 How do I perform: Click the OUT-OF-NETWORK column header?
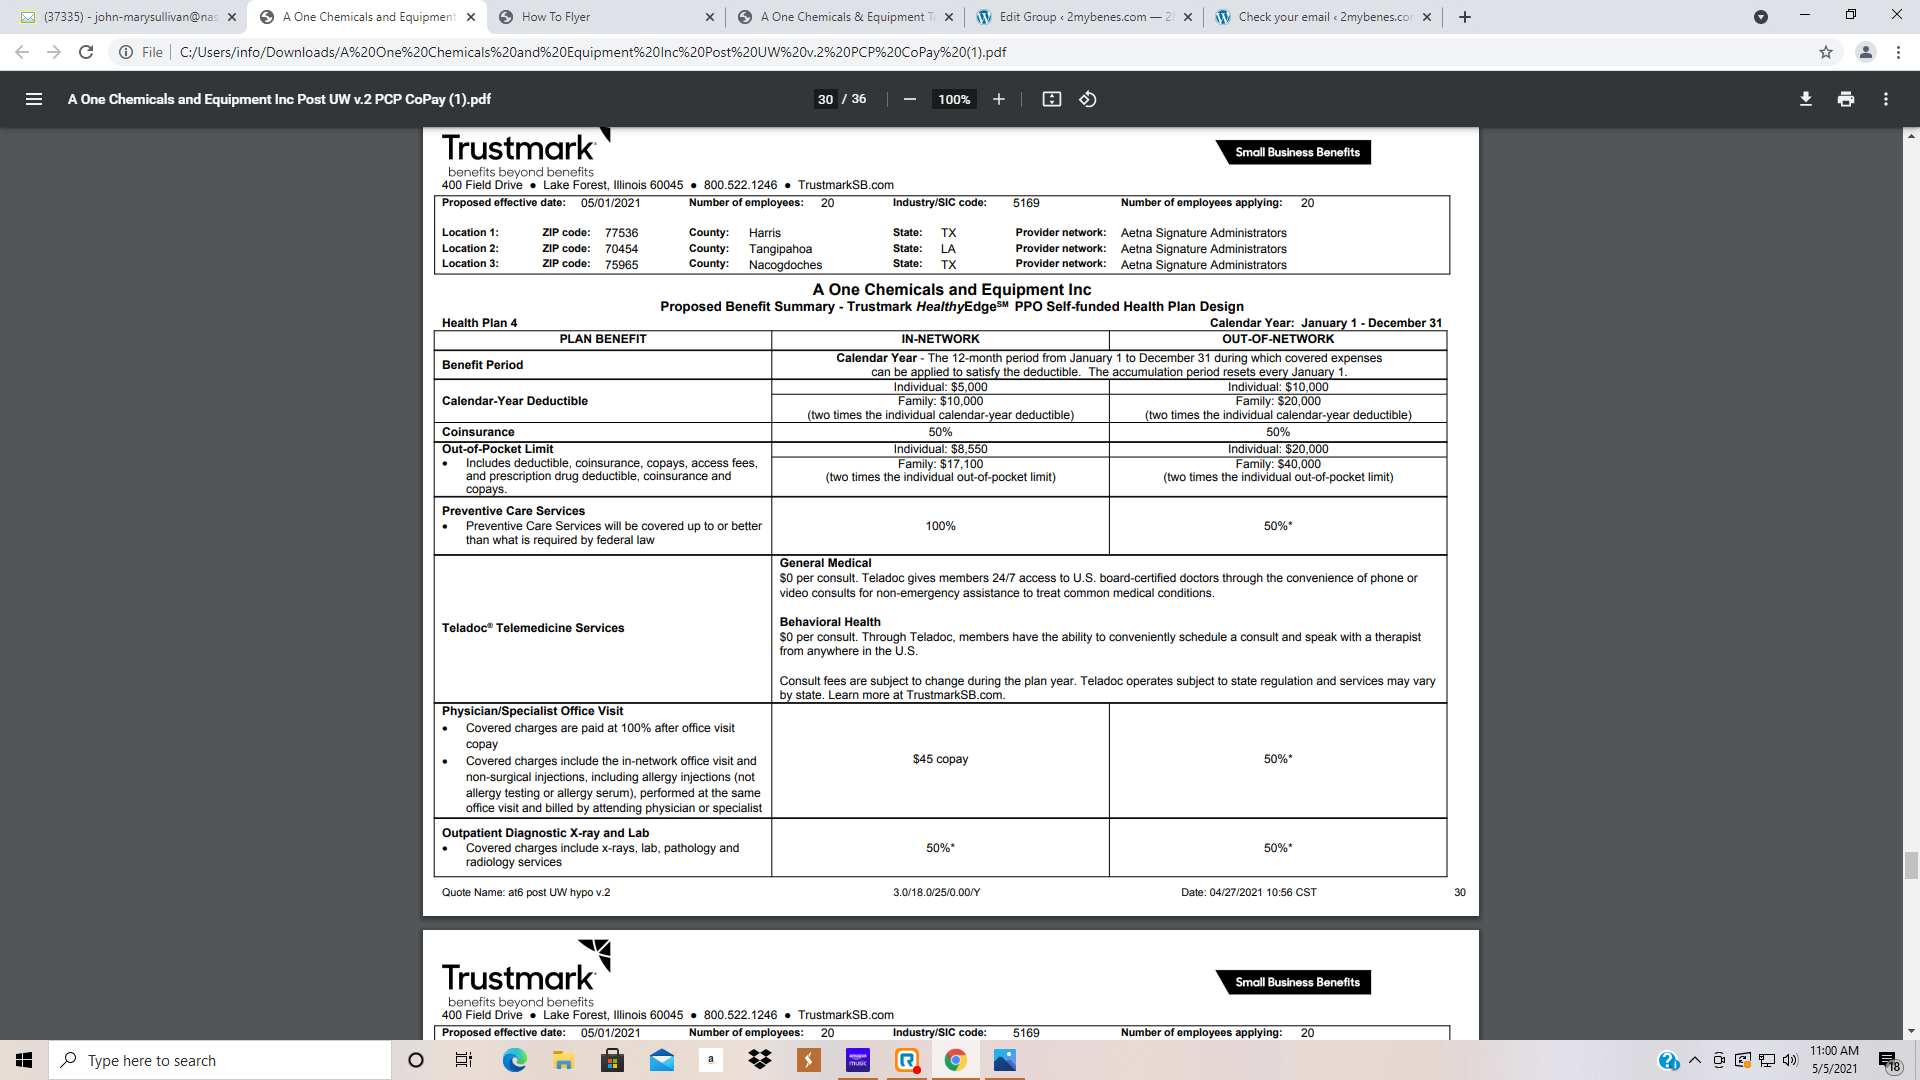click(x=1278, y=339)
